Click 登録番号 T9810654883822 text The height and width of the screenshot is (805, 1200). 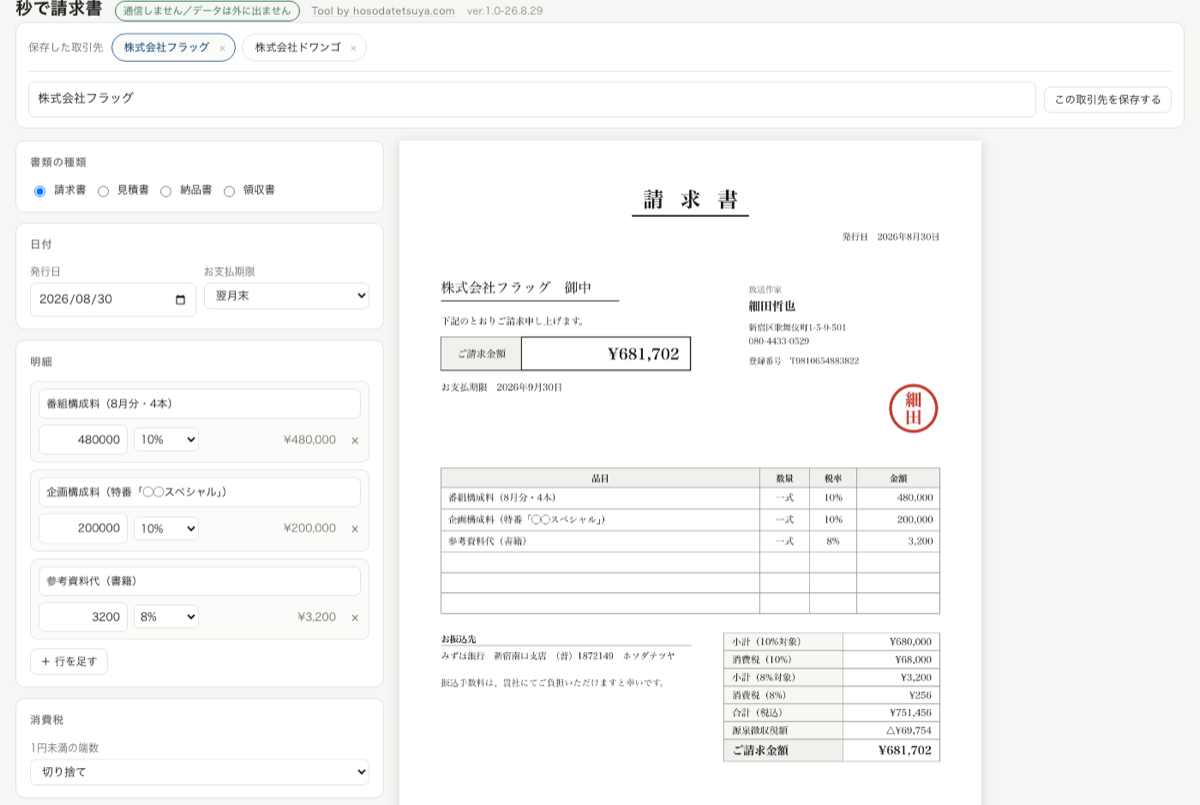pos(804,360)
